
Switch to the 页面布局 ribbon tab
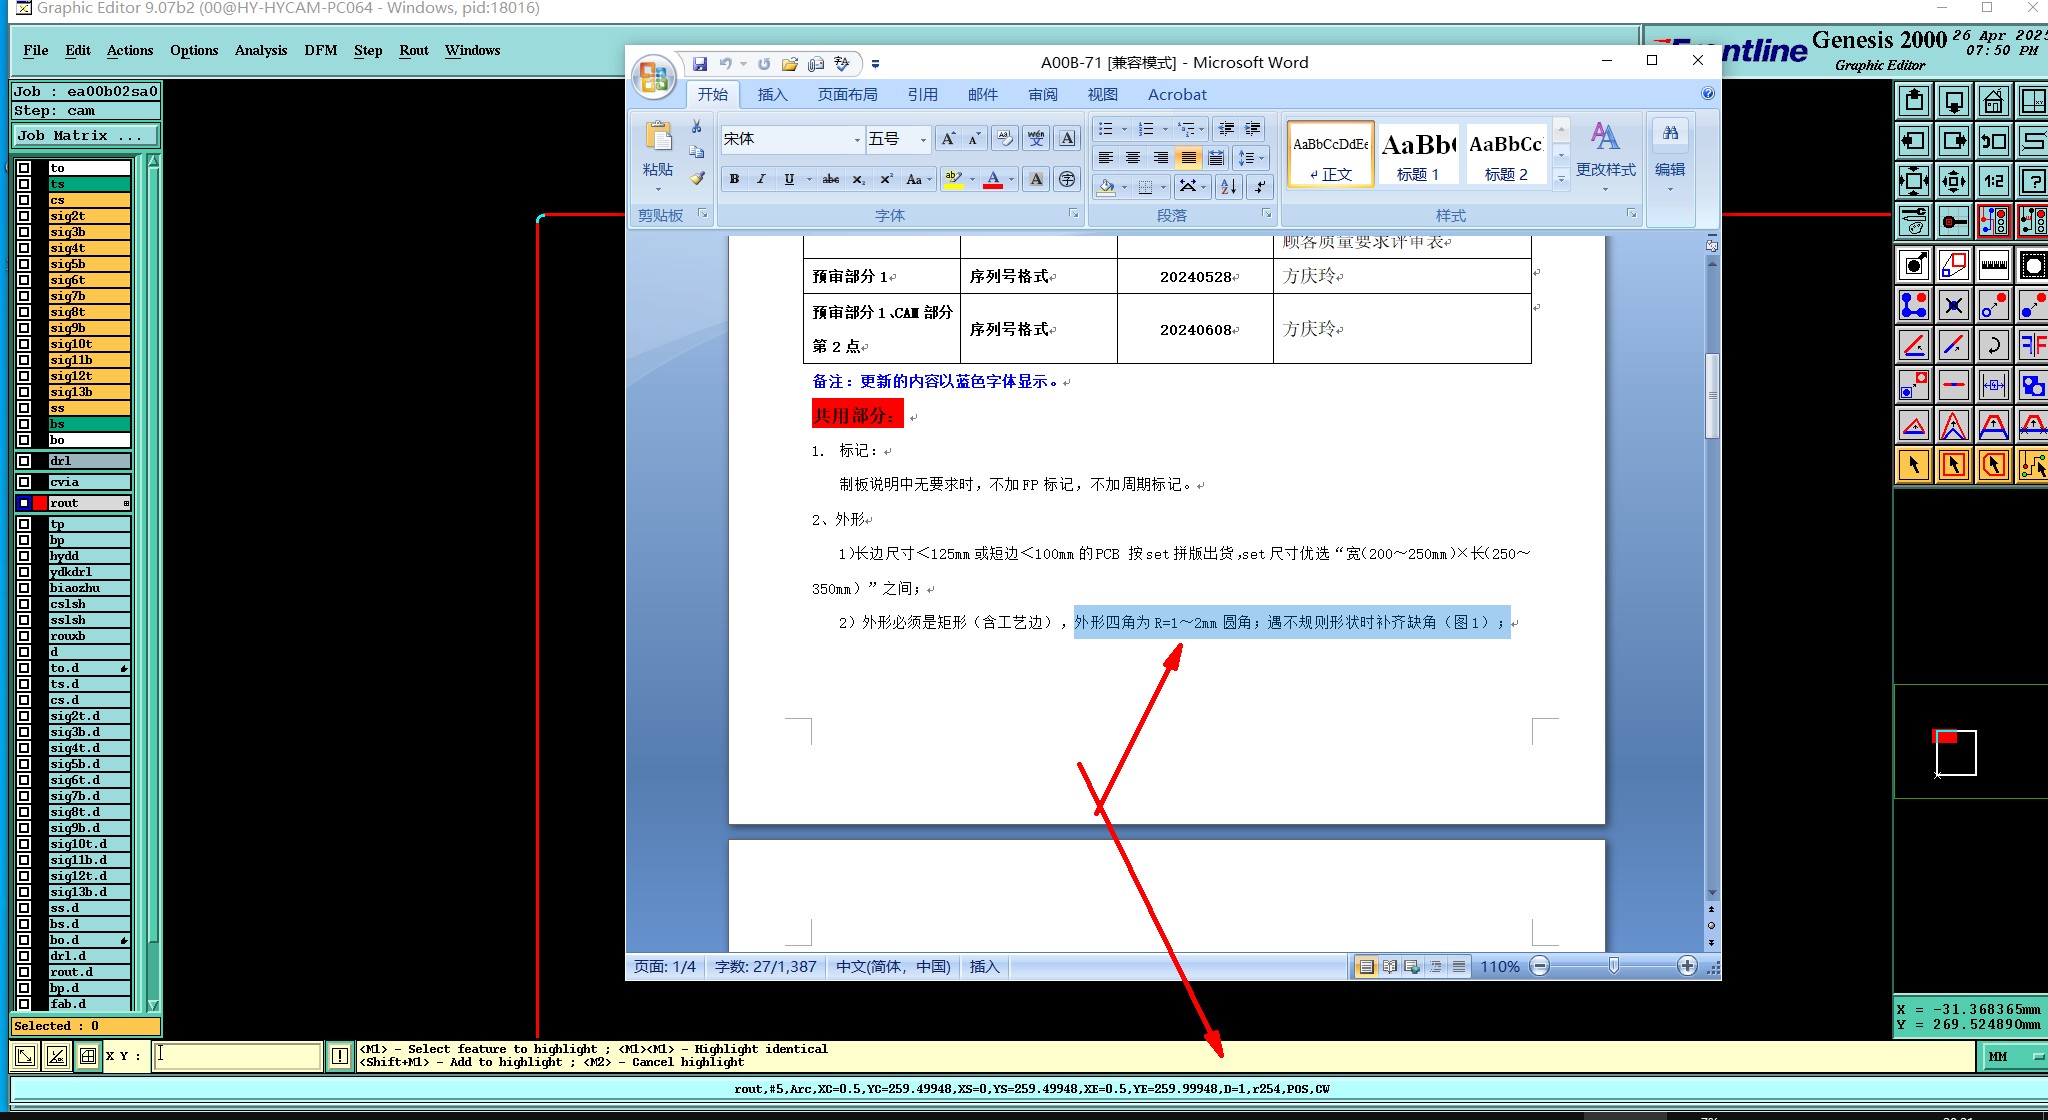pos(847,94)
